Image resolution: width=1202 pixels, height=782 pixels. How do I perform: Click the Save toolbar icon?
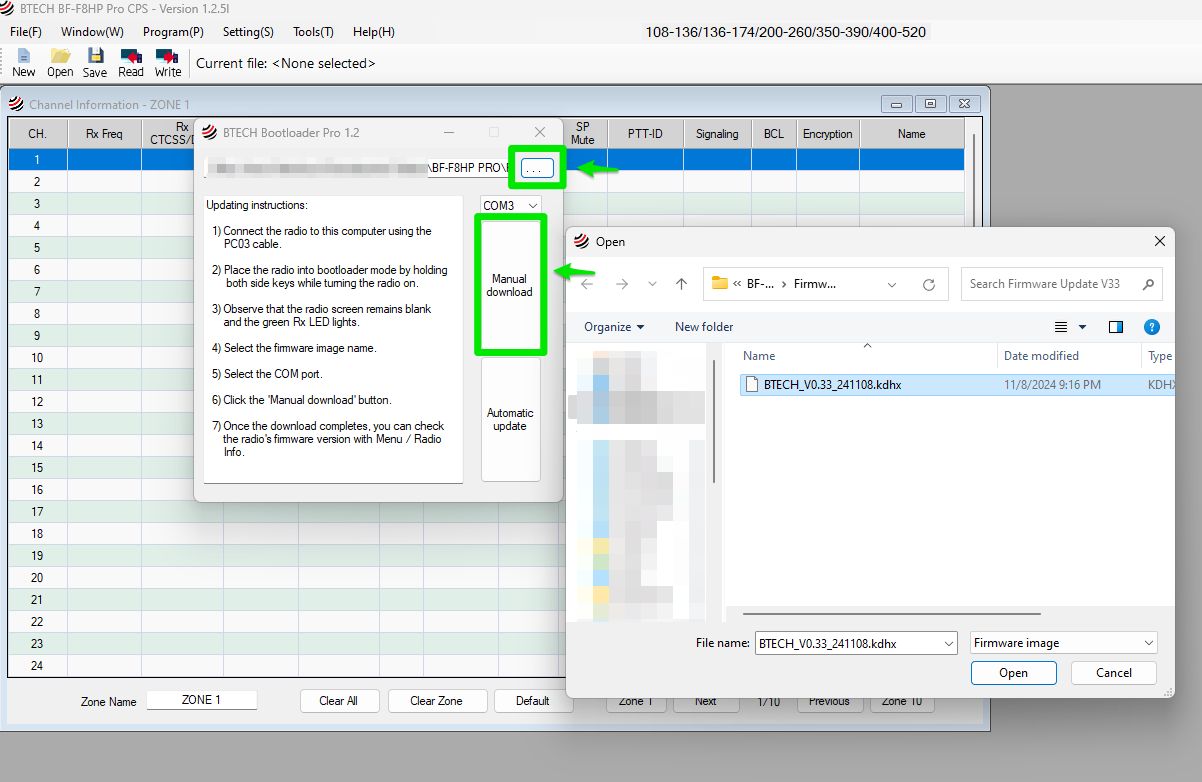95,62
